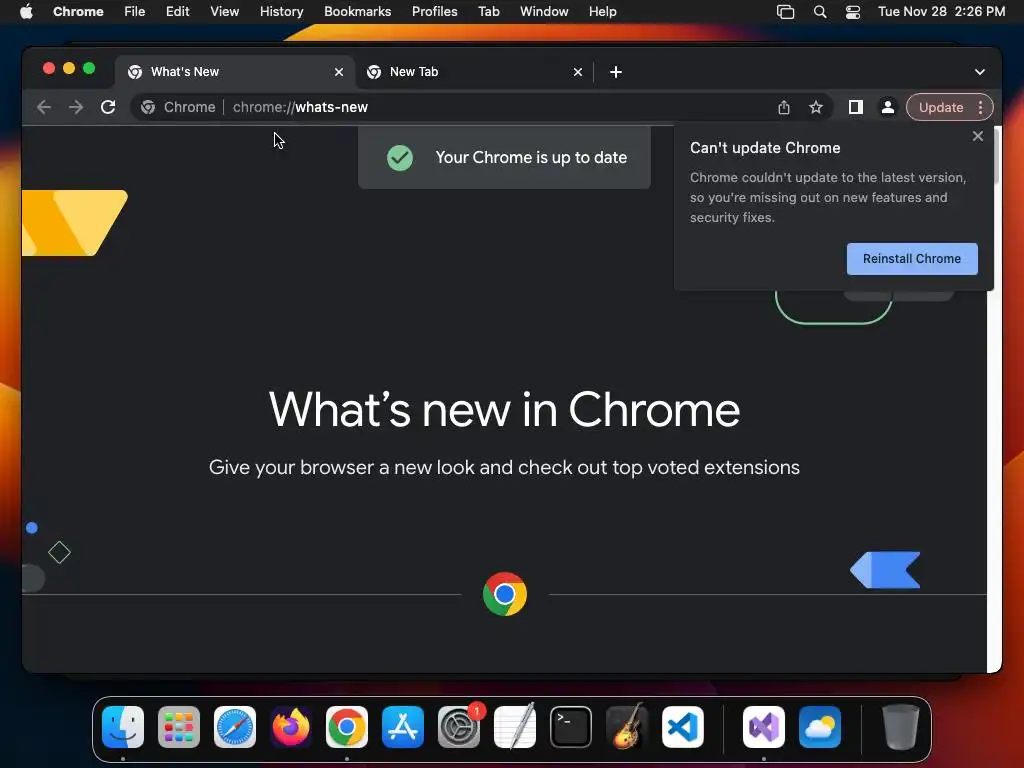Image resolution: width=1024 pixels, height=768 pixels.
Task: Click the Stage Manager menu bar icon
Action: click(x=785, y=12)
